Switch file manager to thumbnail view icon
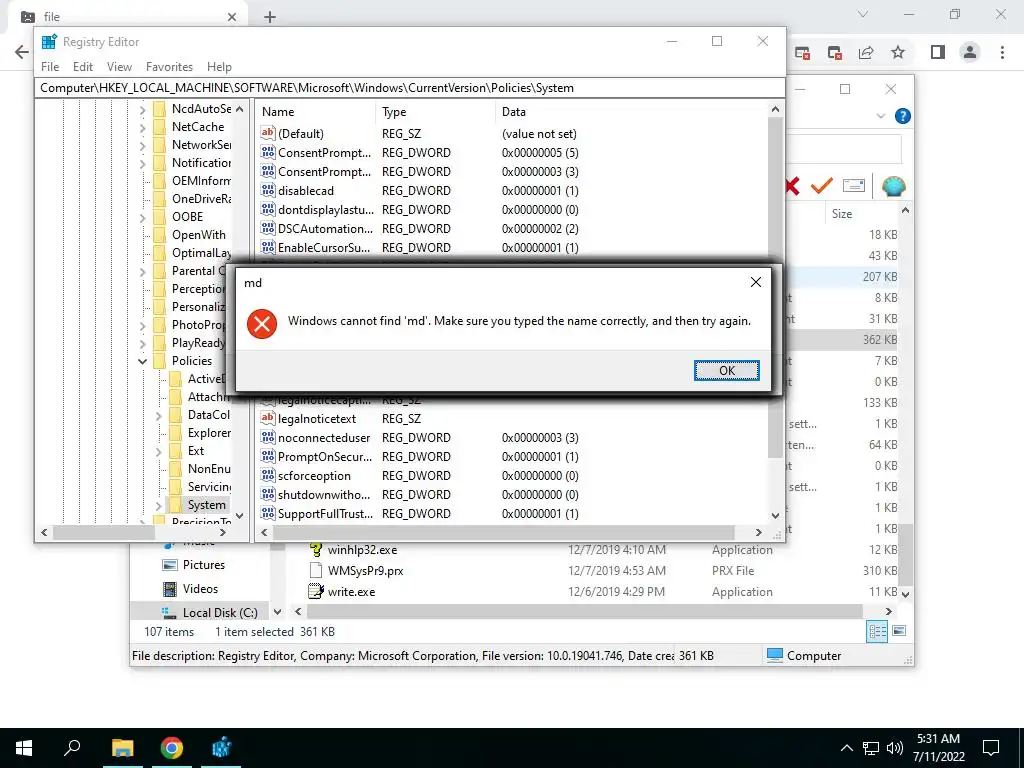The width and height of the screenshot is (1024, 768). click(899, 631)
